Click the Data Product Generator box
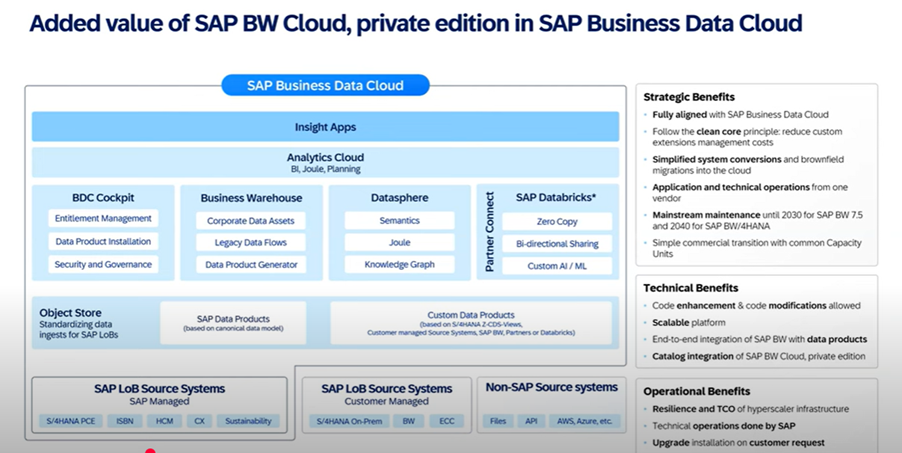 tap(251, 265)
